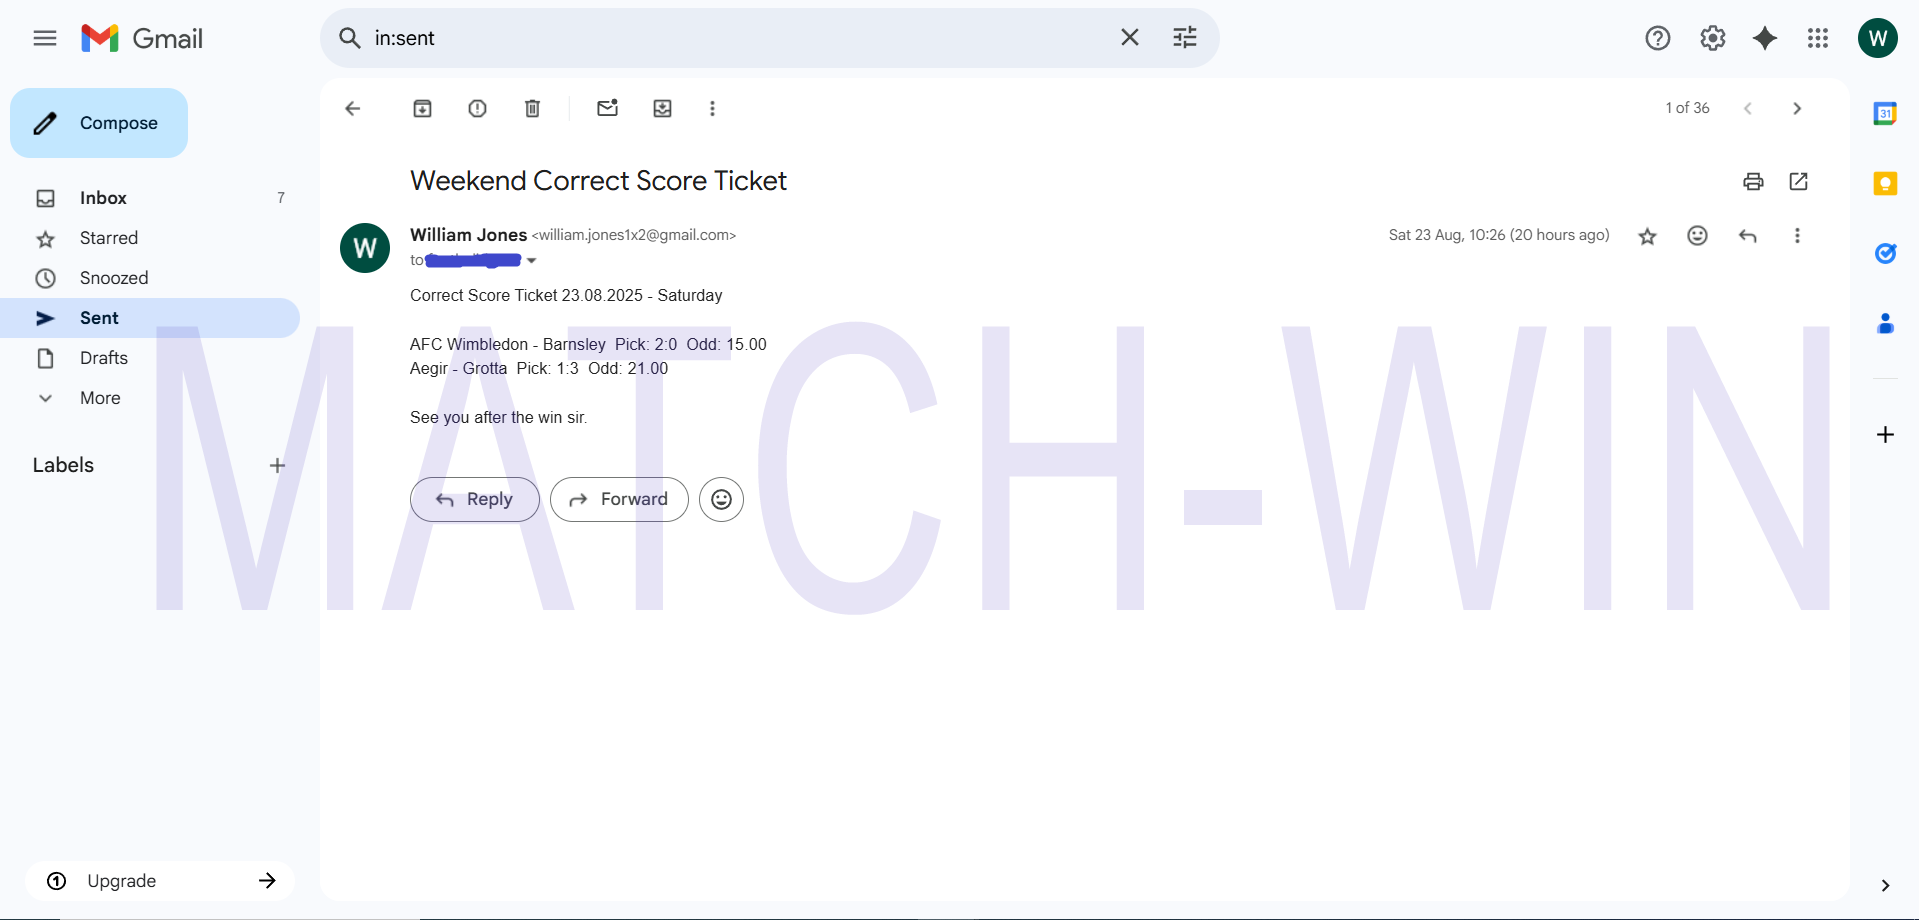This screenshot has height=920, width=1919.
Task: Open the message's three-dot more menu
Action: (1797, 236)
